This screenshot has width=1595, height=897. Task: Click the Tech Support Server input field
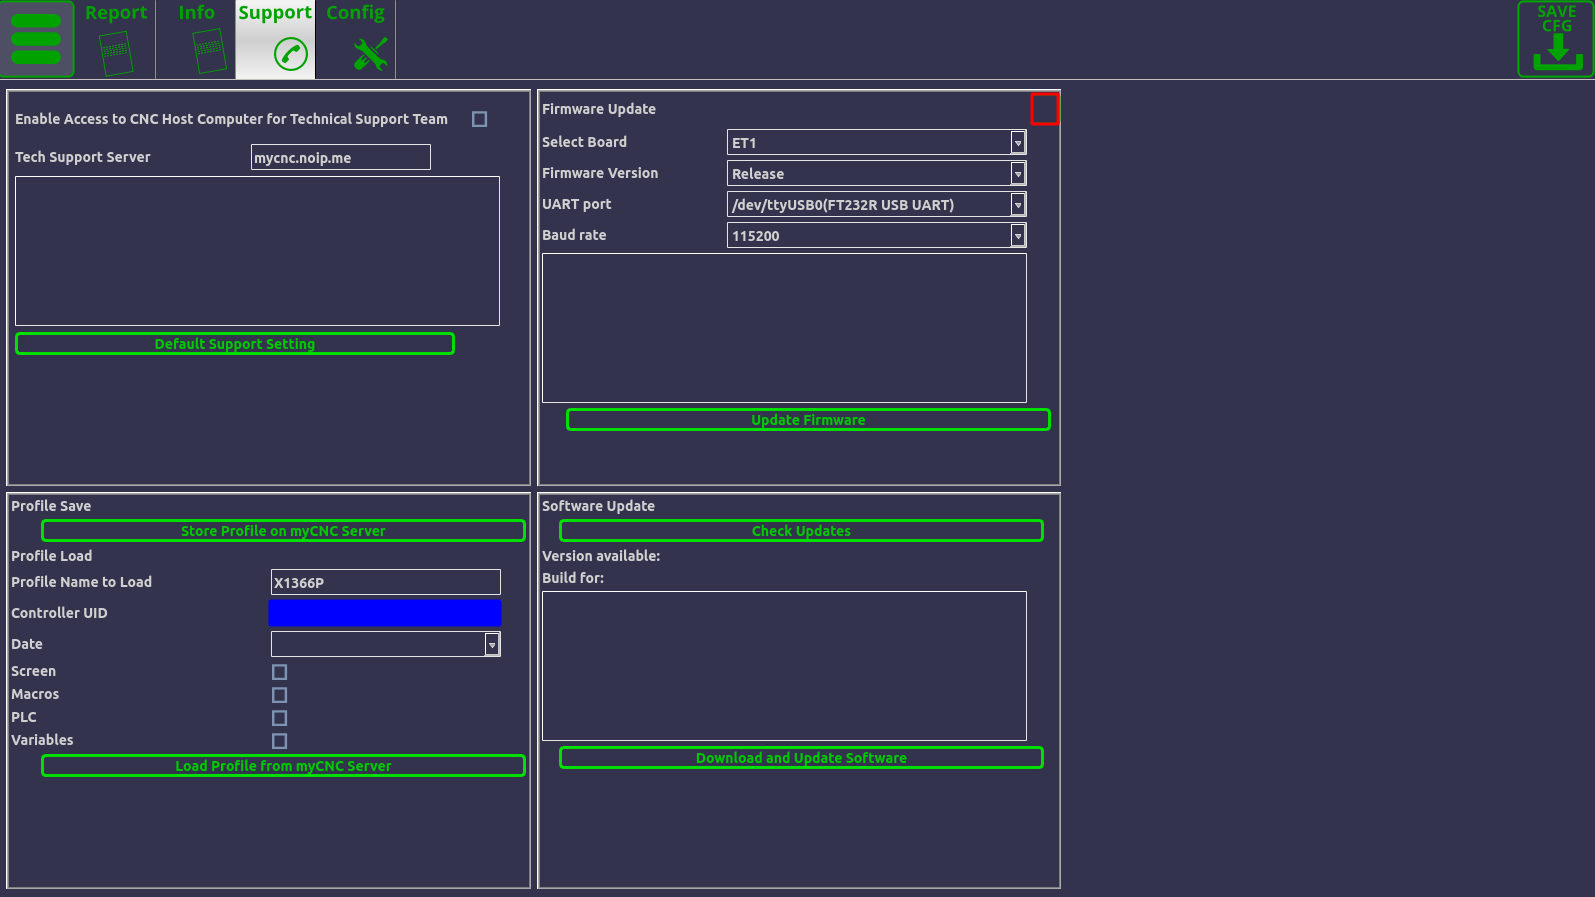point(340,158)
